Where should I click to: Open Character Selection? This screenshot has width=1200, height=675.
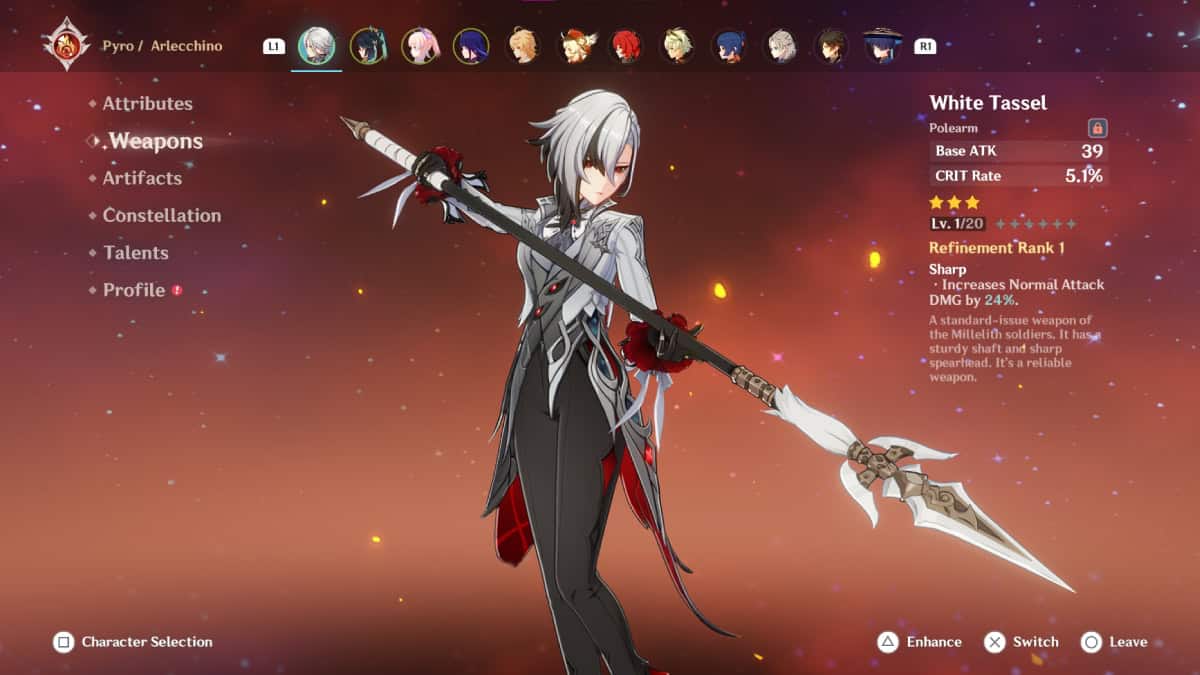click(x=133, y=642)
